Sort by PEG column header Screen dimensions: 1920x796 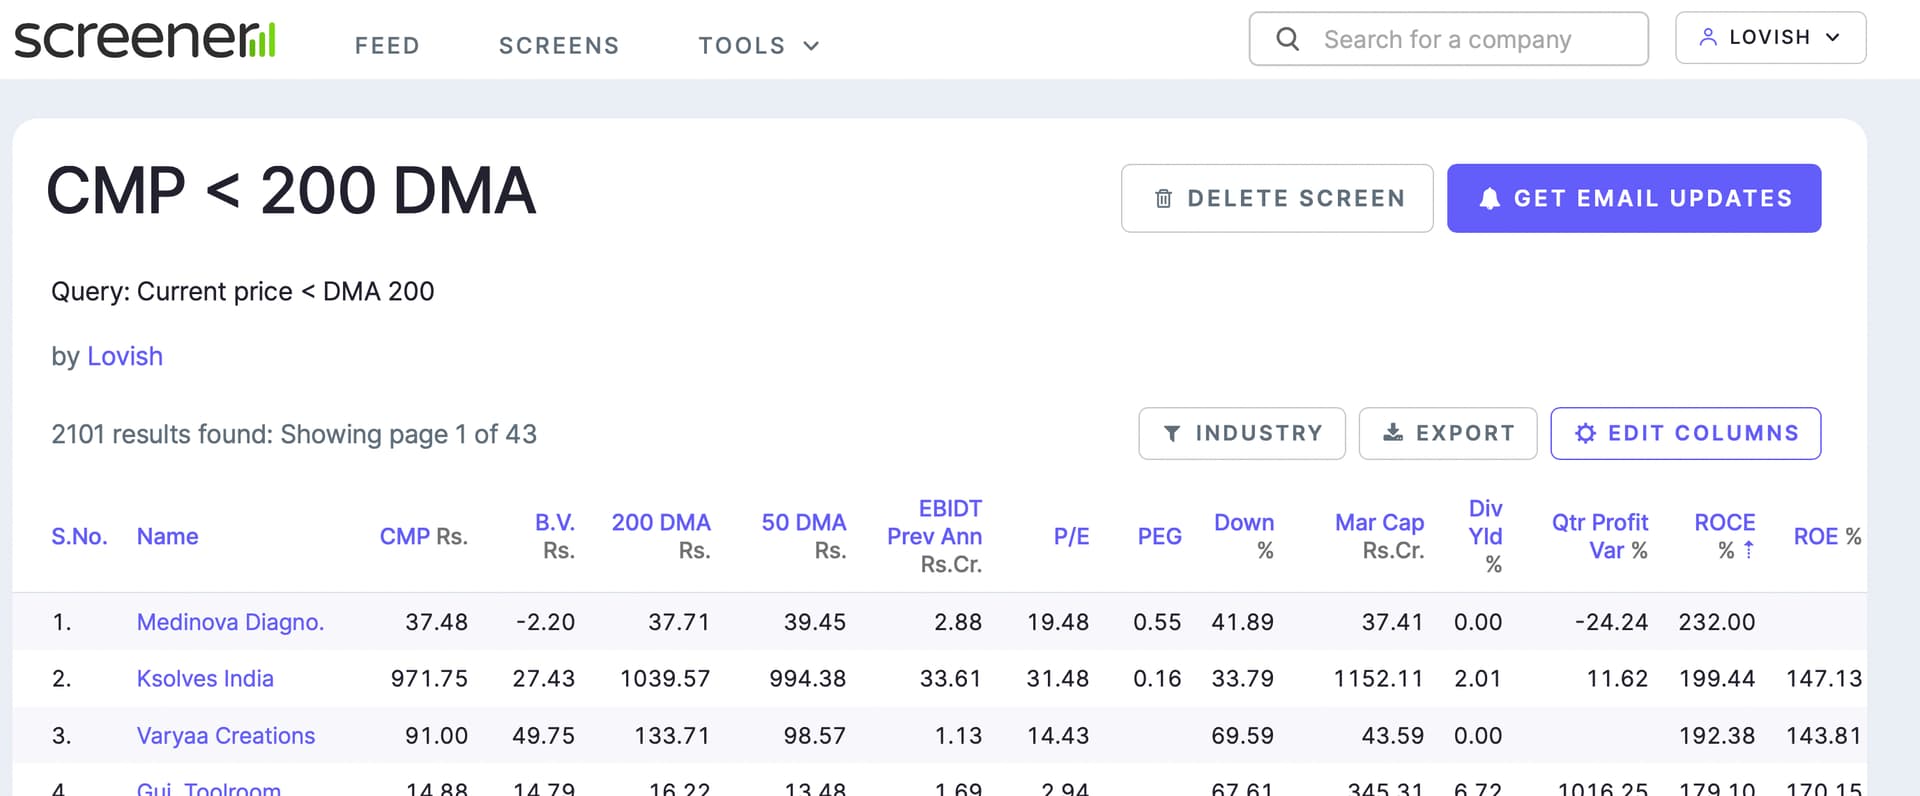1160,537
